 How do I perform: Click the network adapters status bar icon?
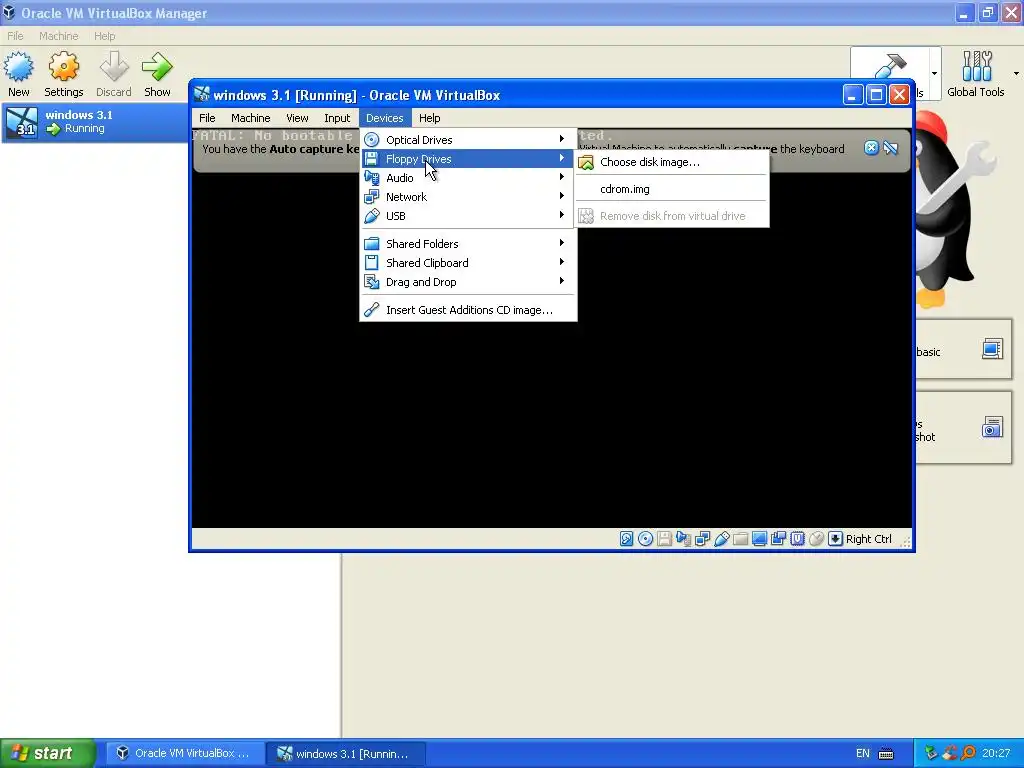coord(702,539)
